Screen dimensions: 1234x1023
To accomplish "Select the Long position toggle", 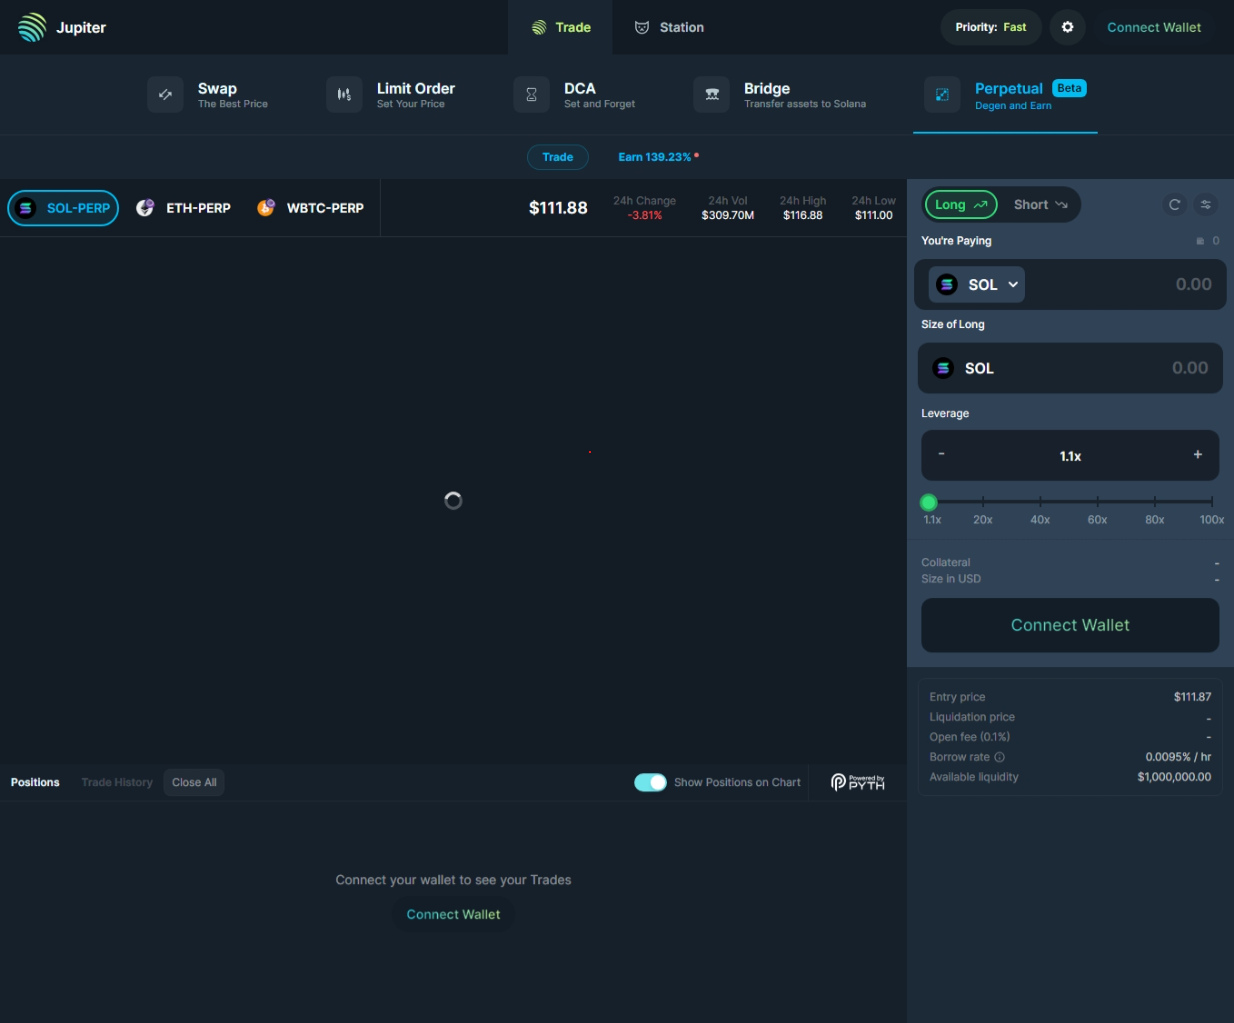I will (960, 205).
